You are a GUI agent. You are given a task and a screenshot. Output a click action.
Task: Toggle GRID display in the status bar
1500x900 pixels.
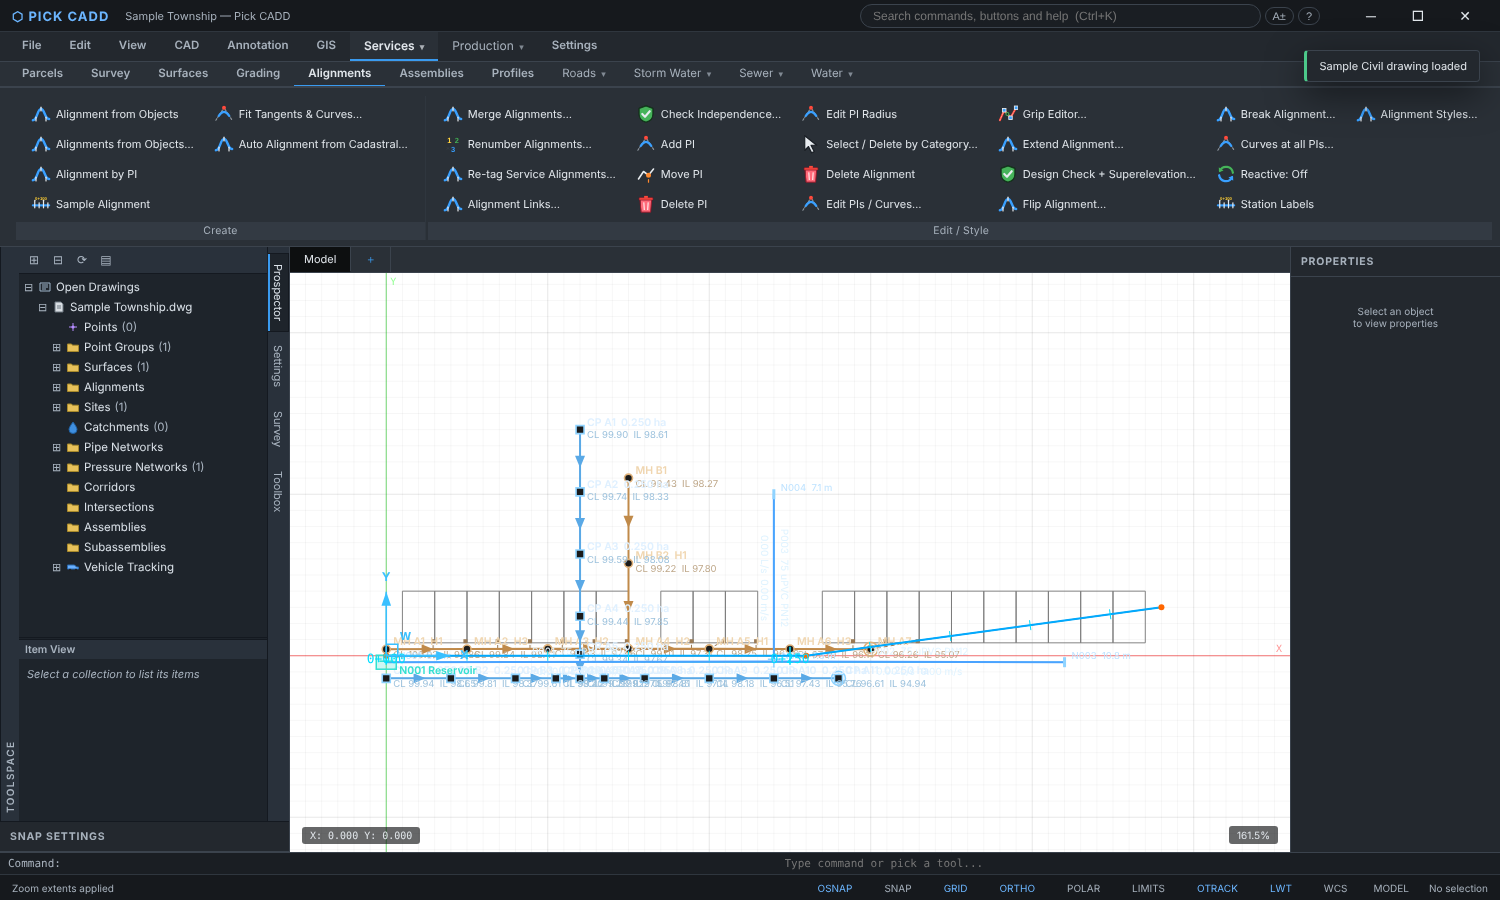[x=956, y=888]
